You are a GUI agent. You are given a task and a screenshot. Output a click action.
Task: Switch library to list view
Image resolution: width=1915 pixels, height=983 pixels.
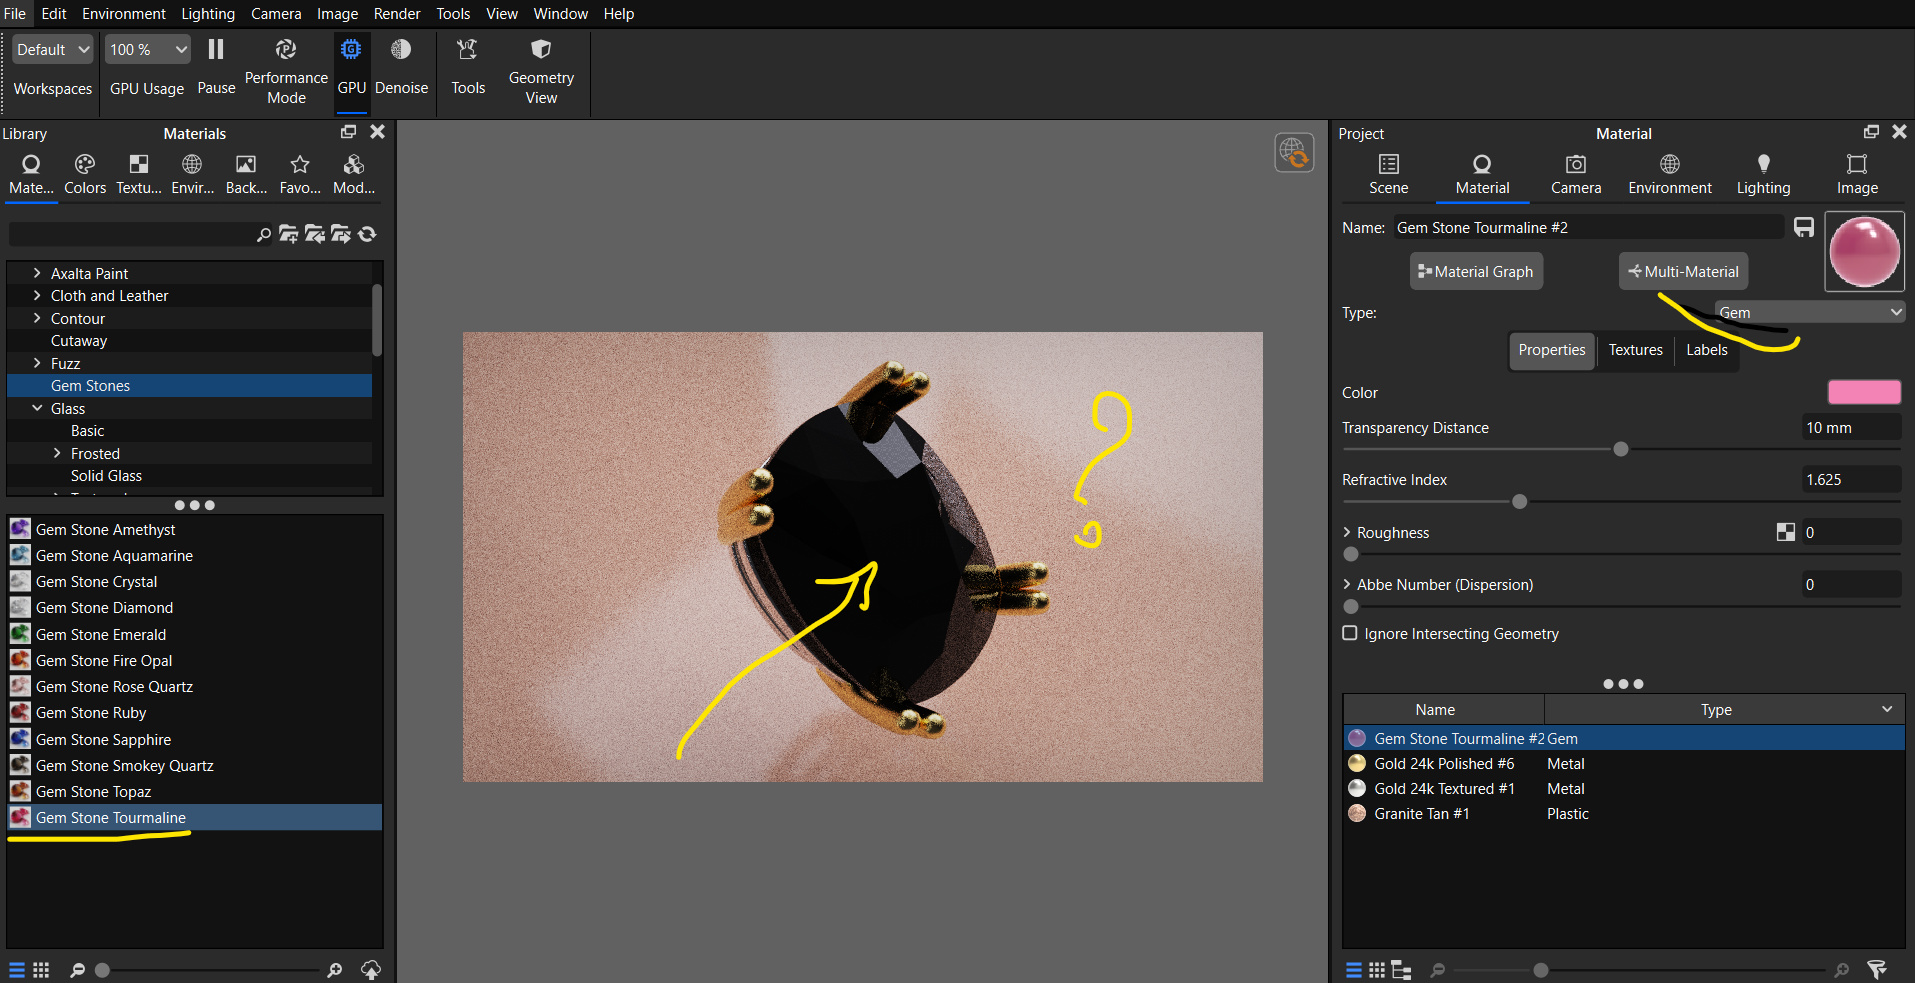(x=17, y=970)
